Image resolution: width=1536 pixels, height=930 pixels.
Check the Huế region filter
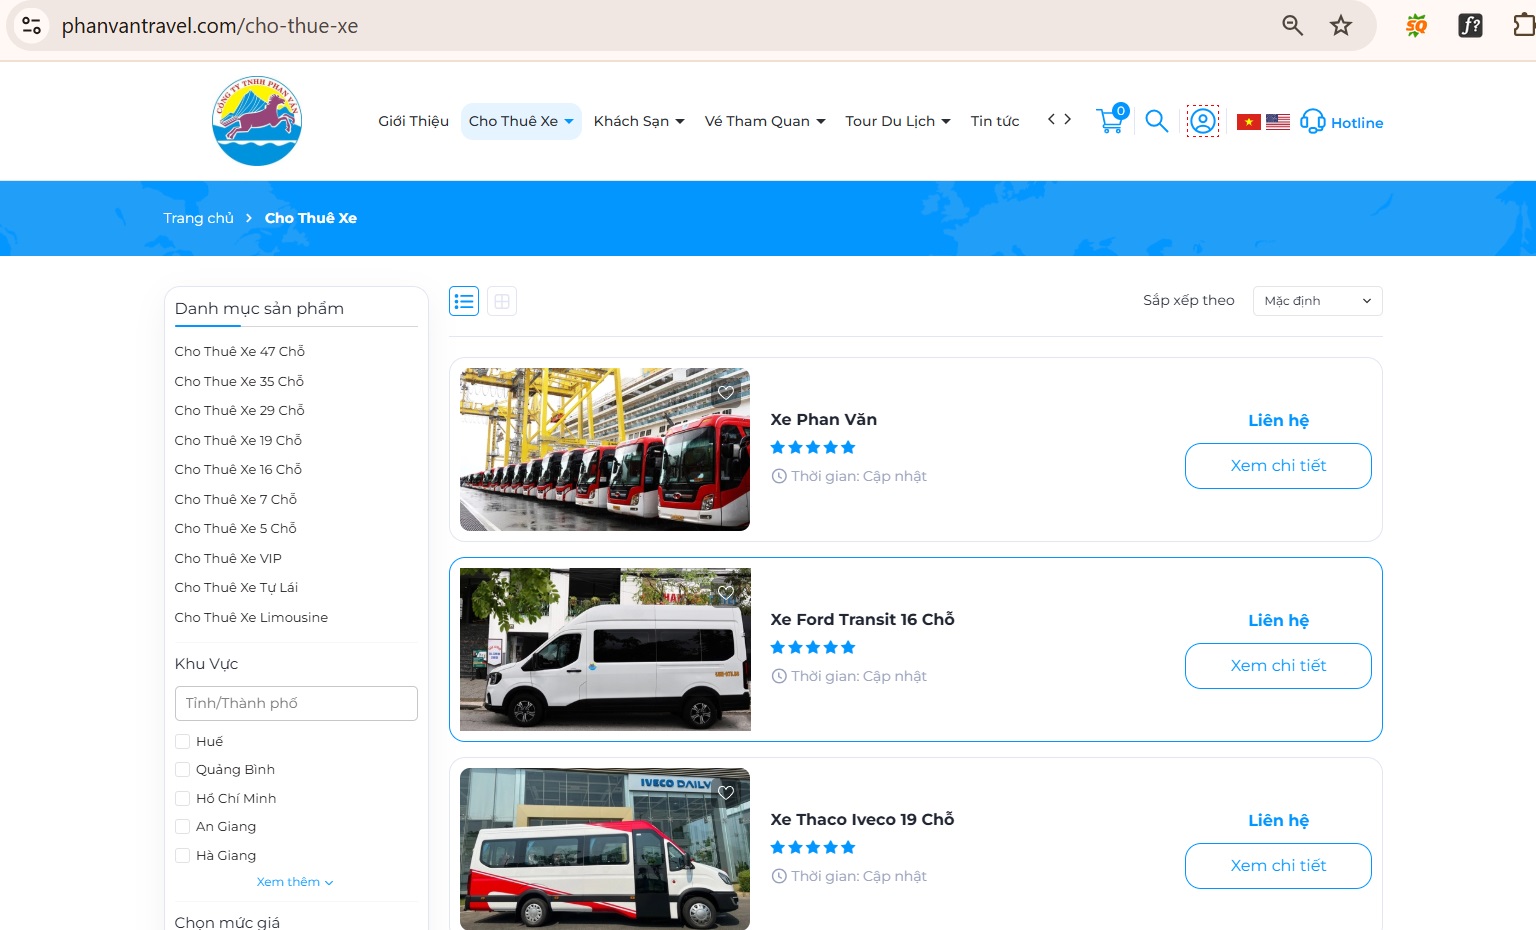182,741
